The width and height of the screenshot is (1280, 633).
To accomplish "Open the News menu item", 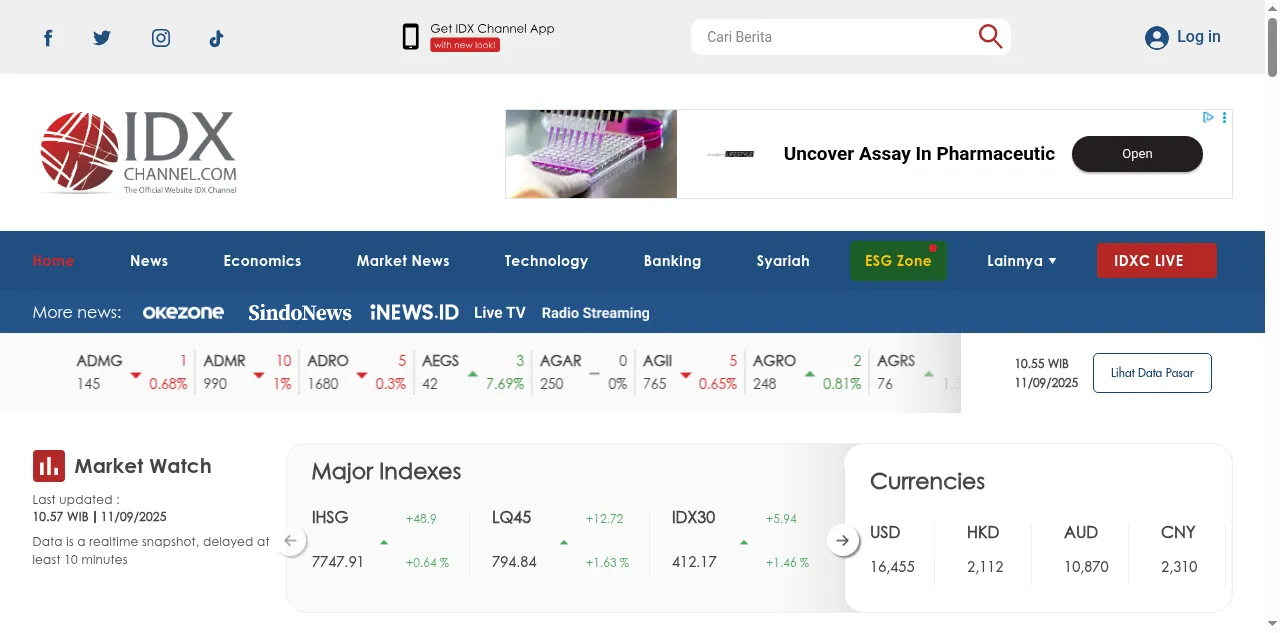I will point(149,261).
